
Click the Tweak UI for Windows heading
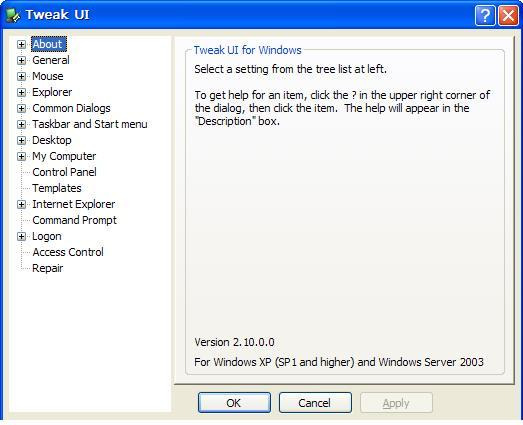point(247,50)
